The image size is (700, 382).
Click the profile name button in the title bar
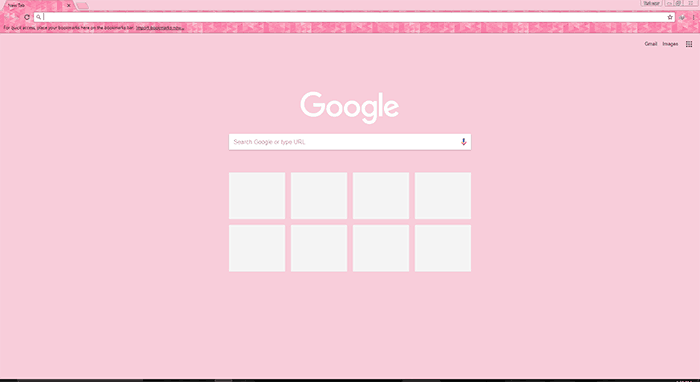pos(651,3)
